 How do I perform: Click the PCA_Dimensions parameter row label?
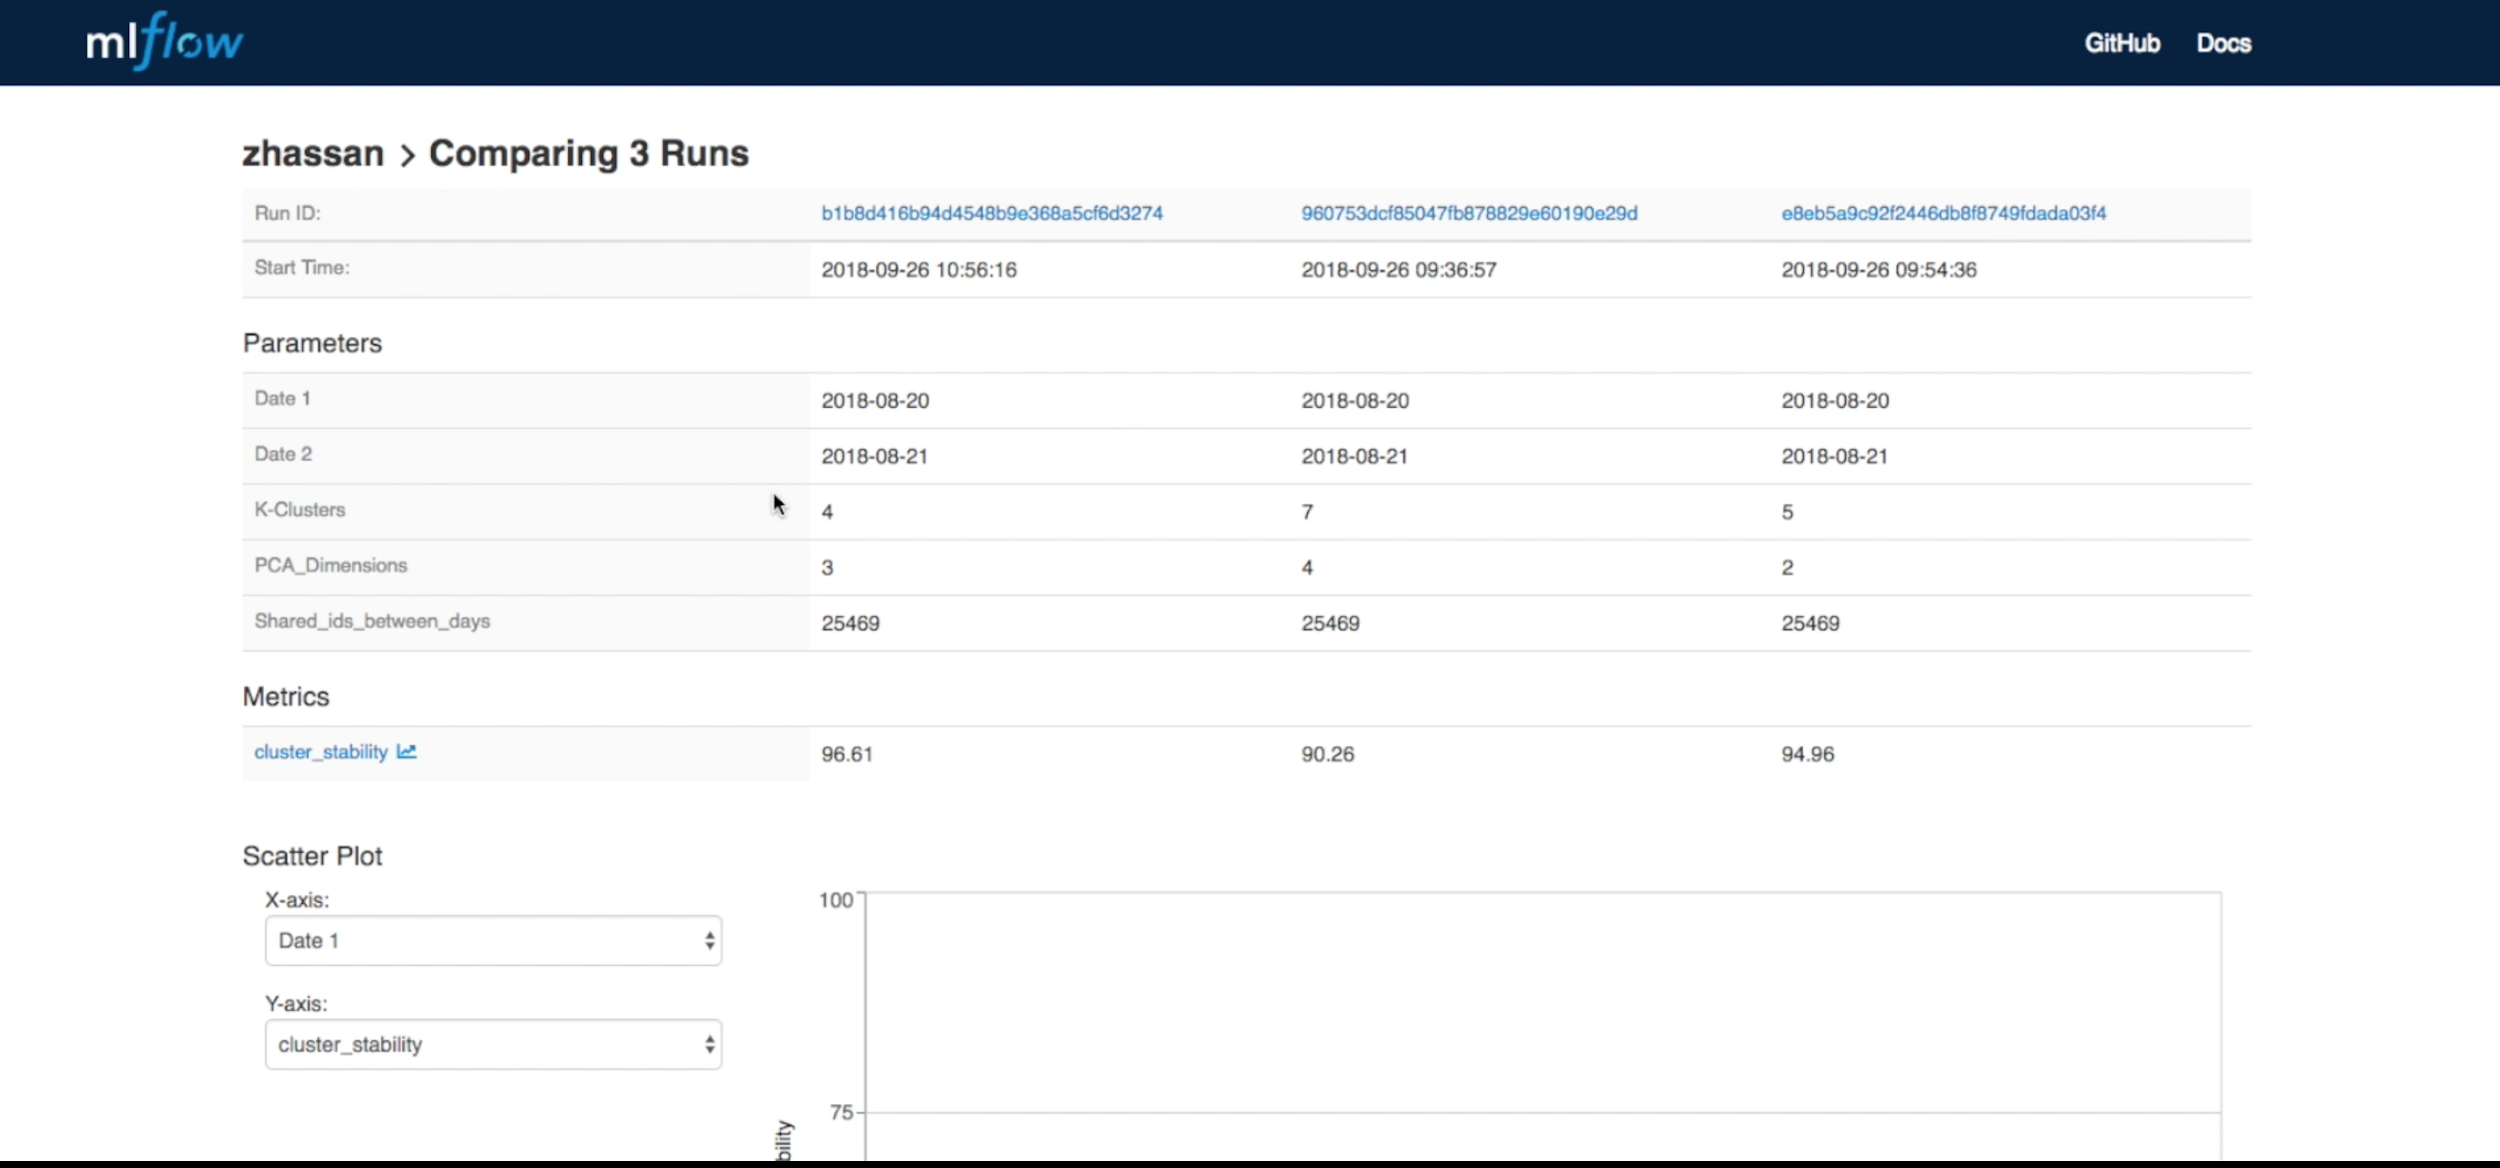click(330, 566)
